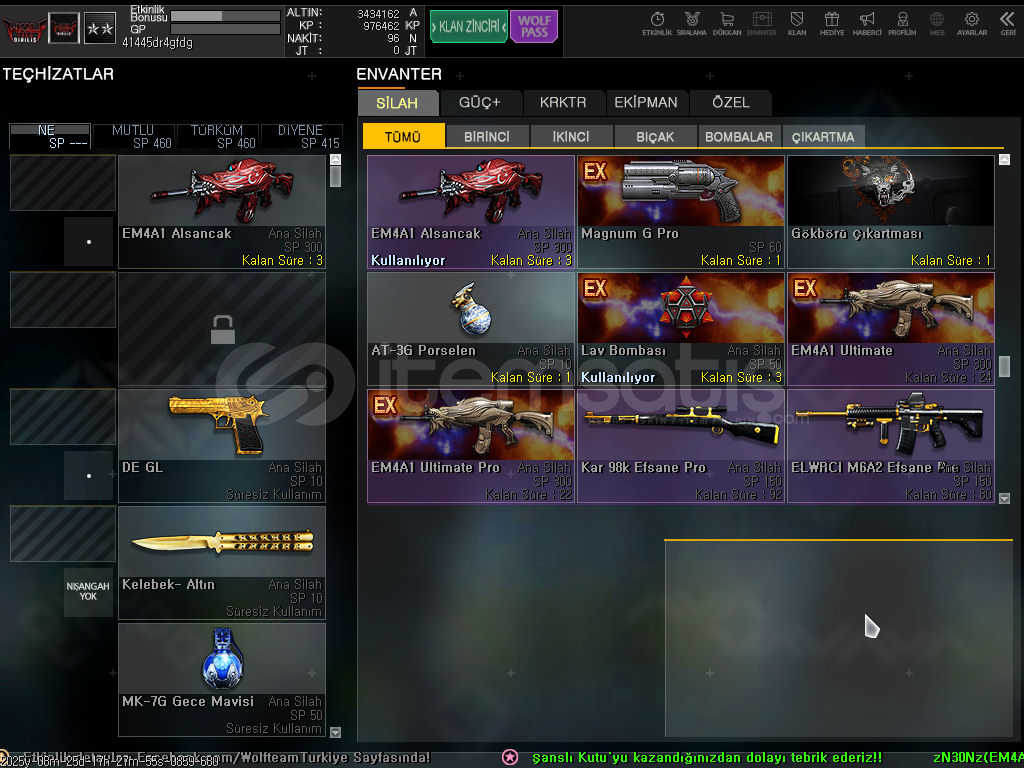Screen dimensions: 1024x768
Task: Select the TÜRKÜM SP 460 loadout
Action: [x=217, y=136]
